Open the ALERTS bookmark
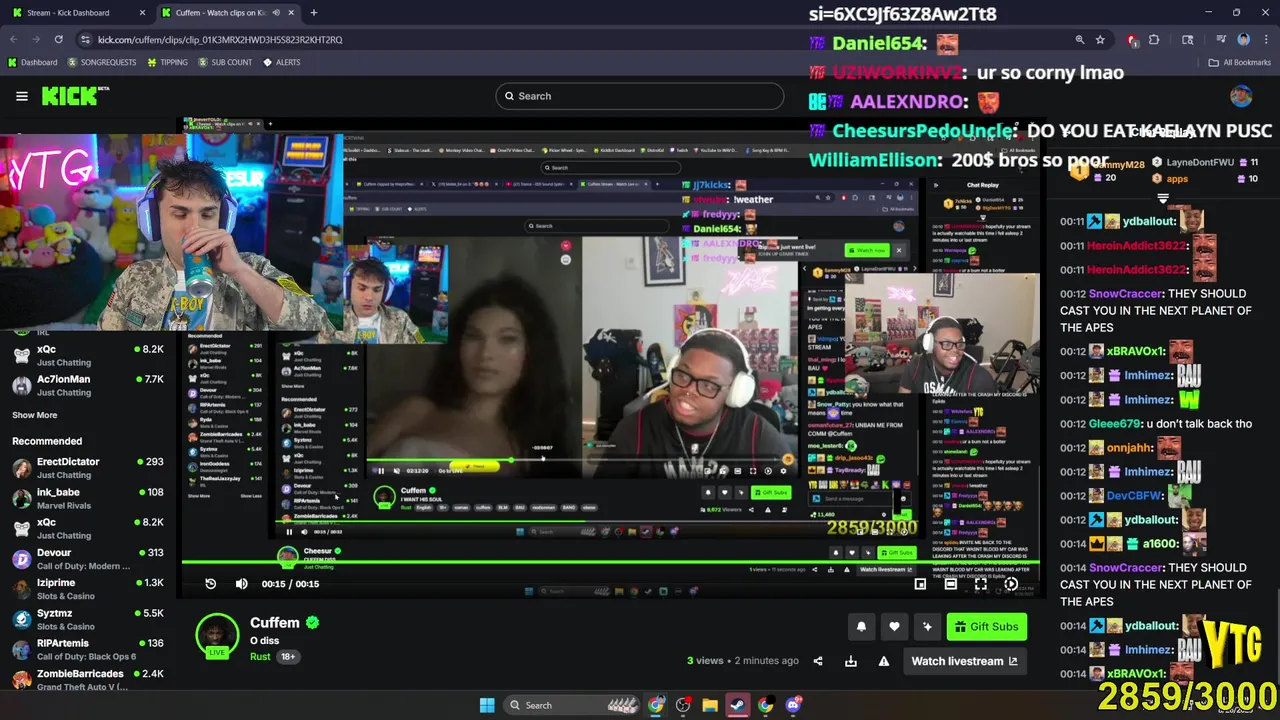This screenshot has height=720, width=1280. click(x=282, y=62)
